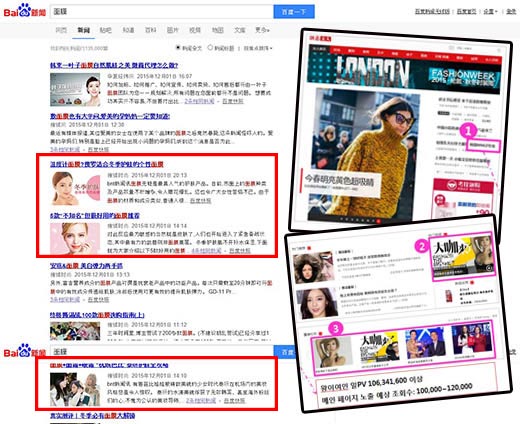Open the first search result's thumbnail image
The height and width of the screenshot is (424, 520).
pos(75,90)
